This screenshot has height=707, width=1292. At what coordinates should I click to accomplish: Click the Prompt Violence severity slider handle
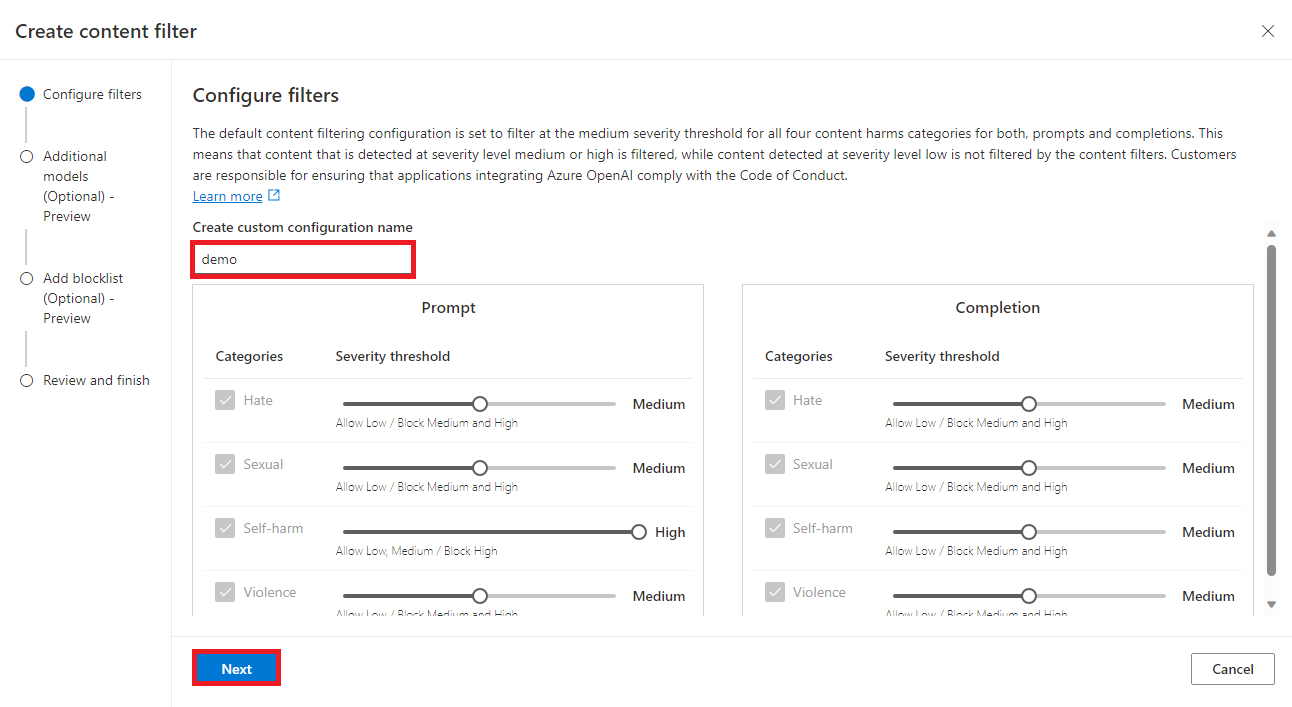(x=480, y=596)
